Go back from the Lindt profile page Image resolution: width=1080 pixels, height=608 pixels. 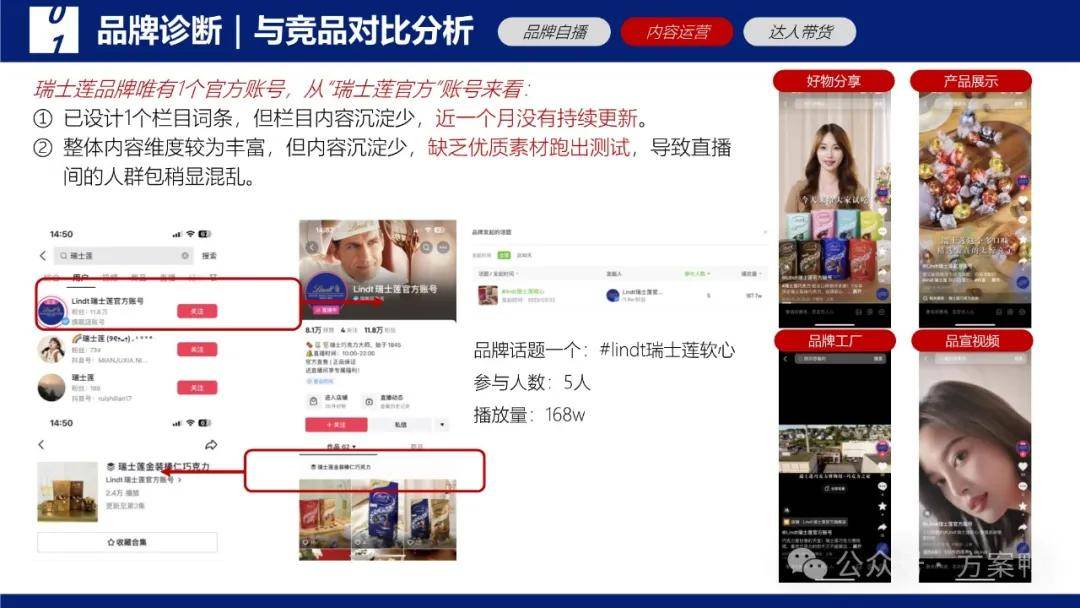click(x=311, y=247)
